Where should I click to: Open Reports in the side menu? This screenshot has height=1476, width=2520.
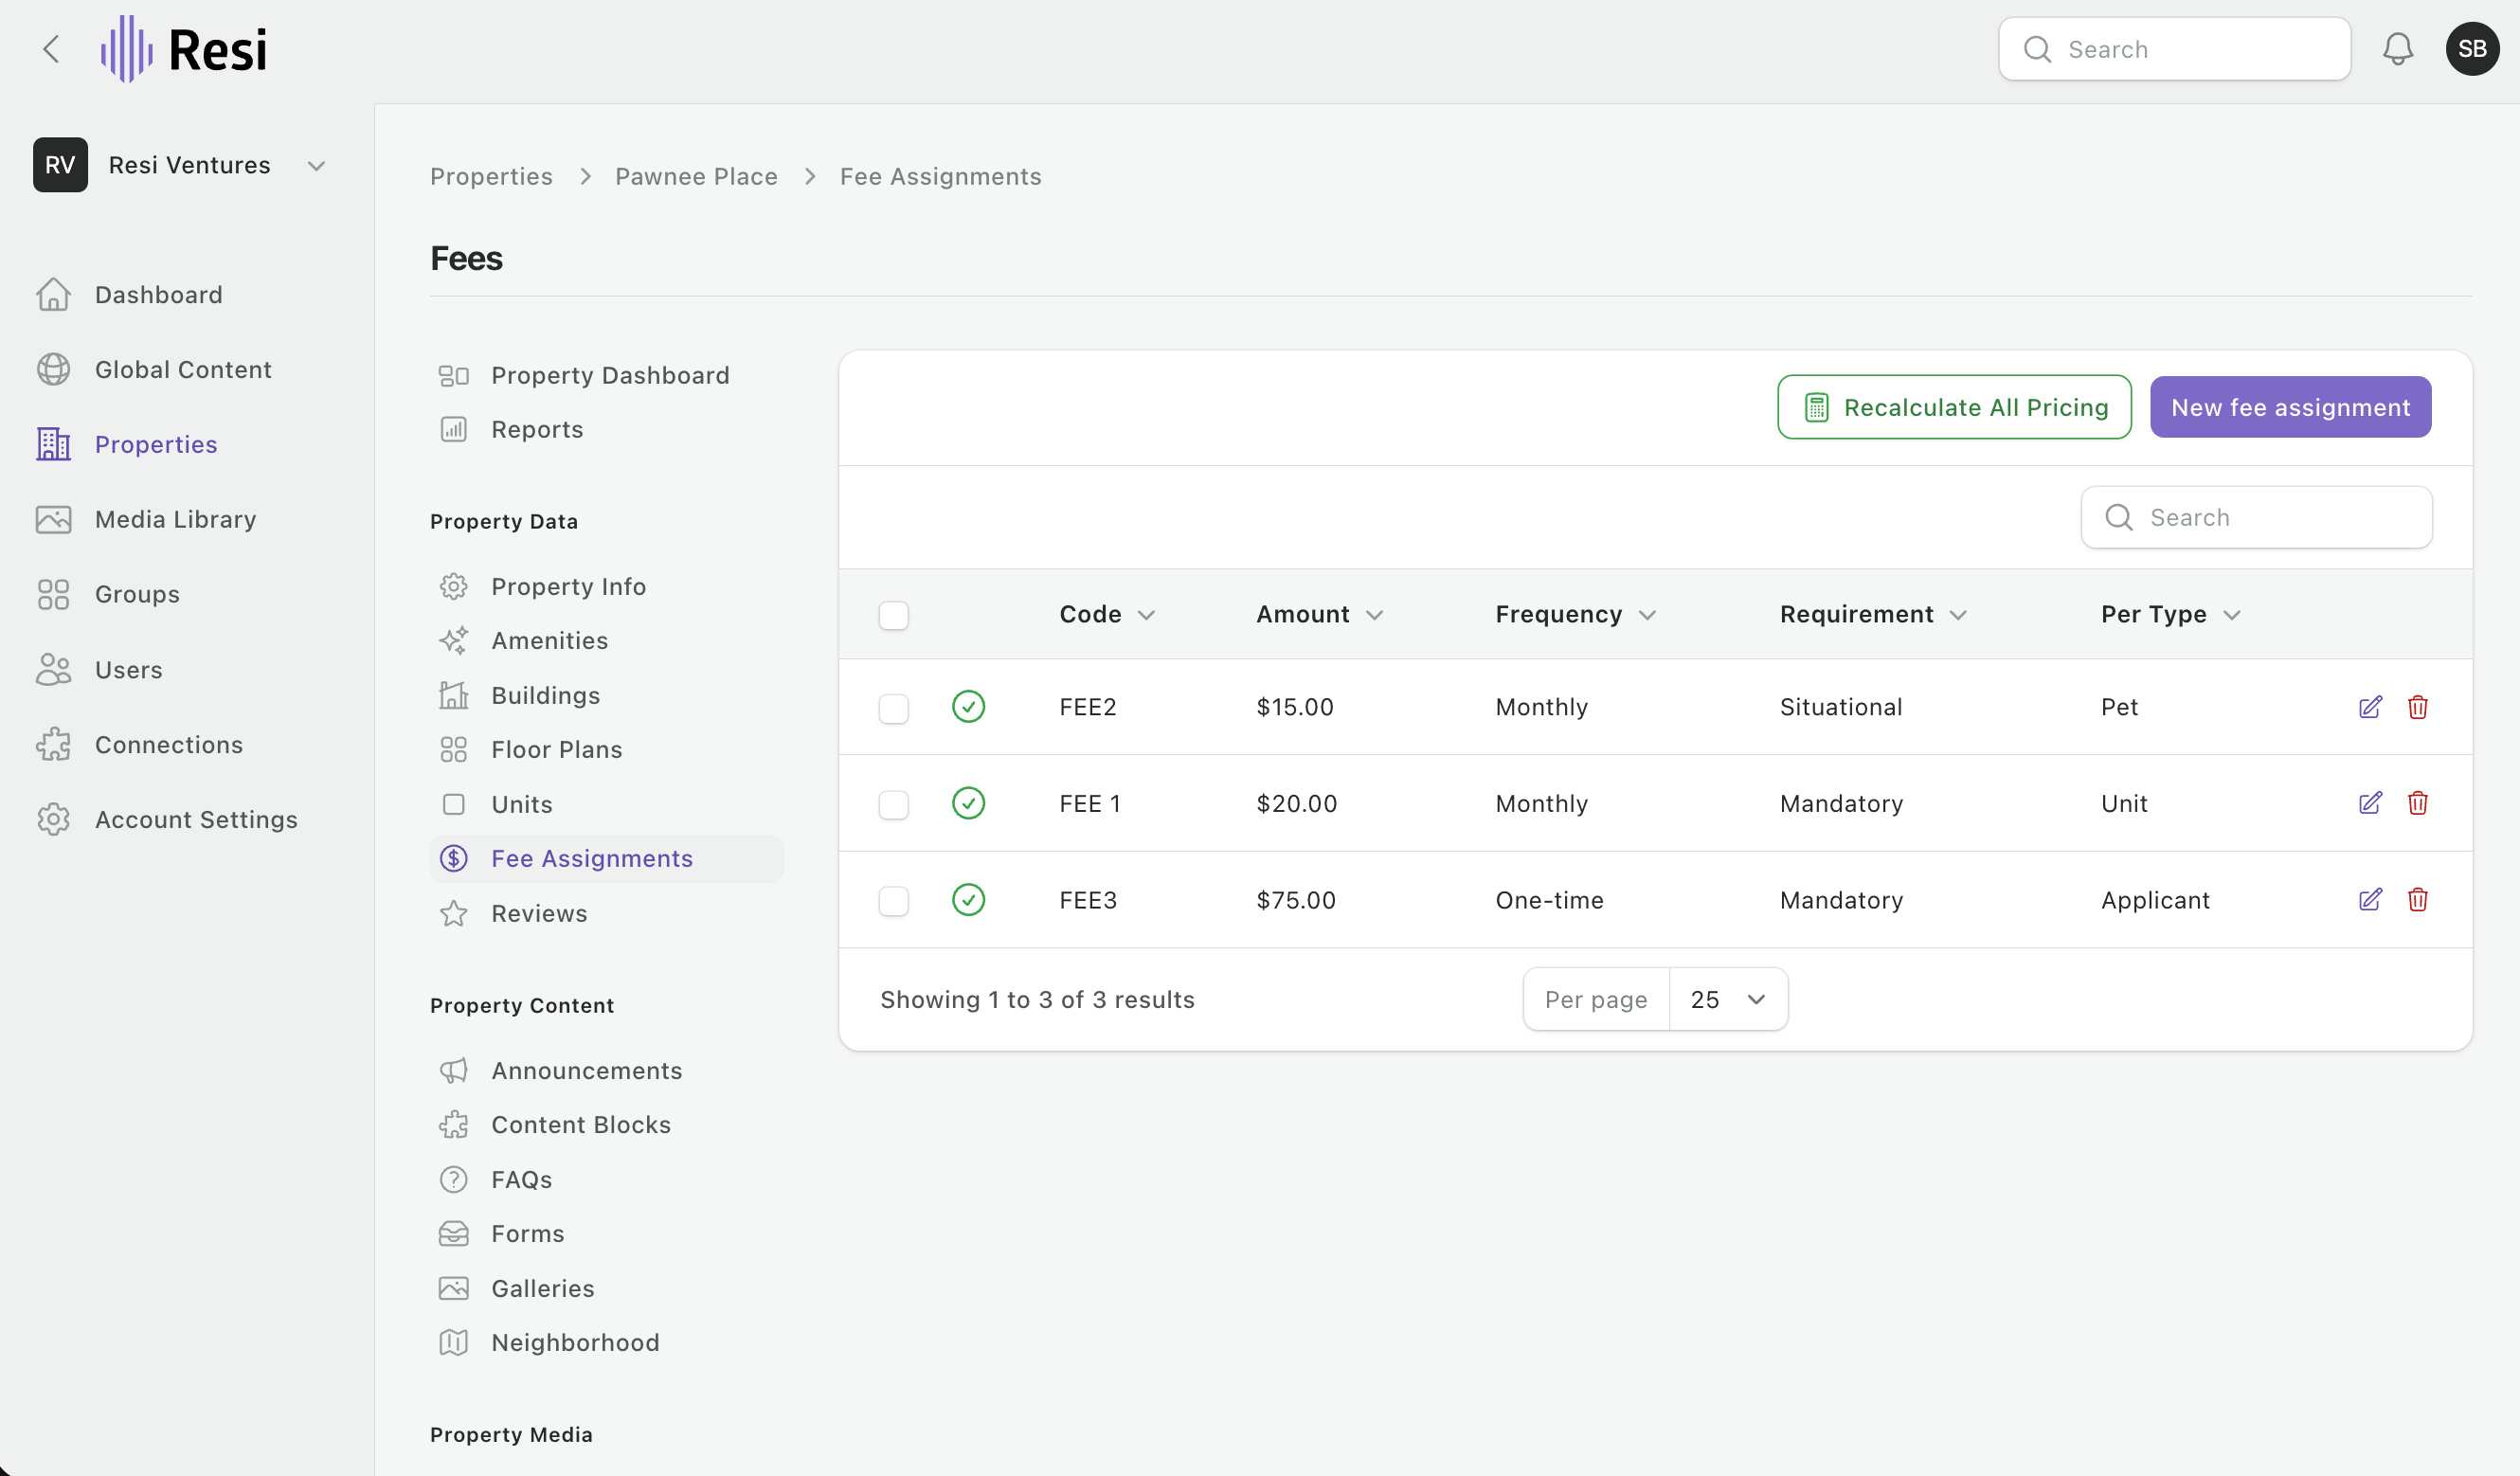pos(606,430)
